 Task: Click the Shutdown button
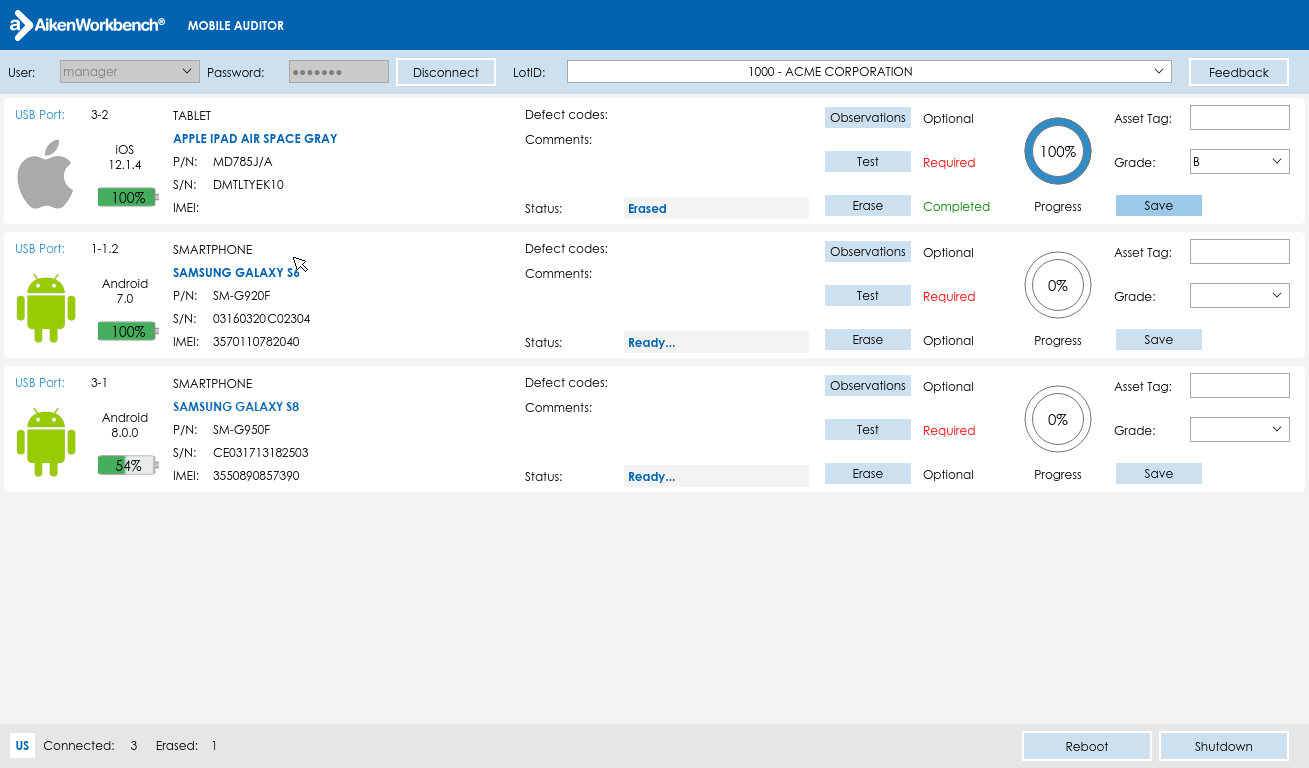1224,746
